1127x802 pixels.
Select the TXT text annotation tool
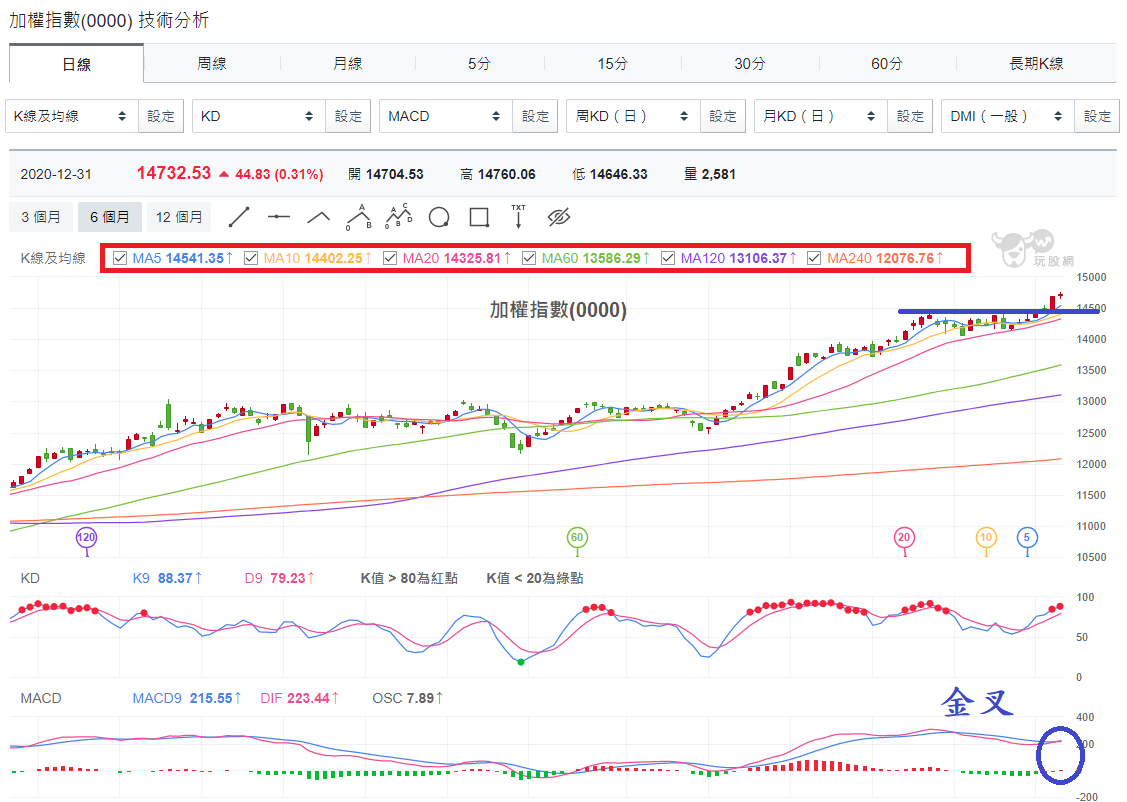coord(518,216)
